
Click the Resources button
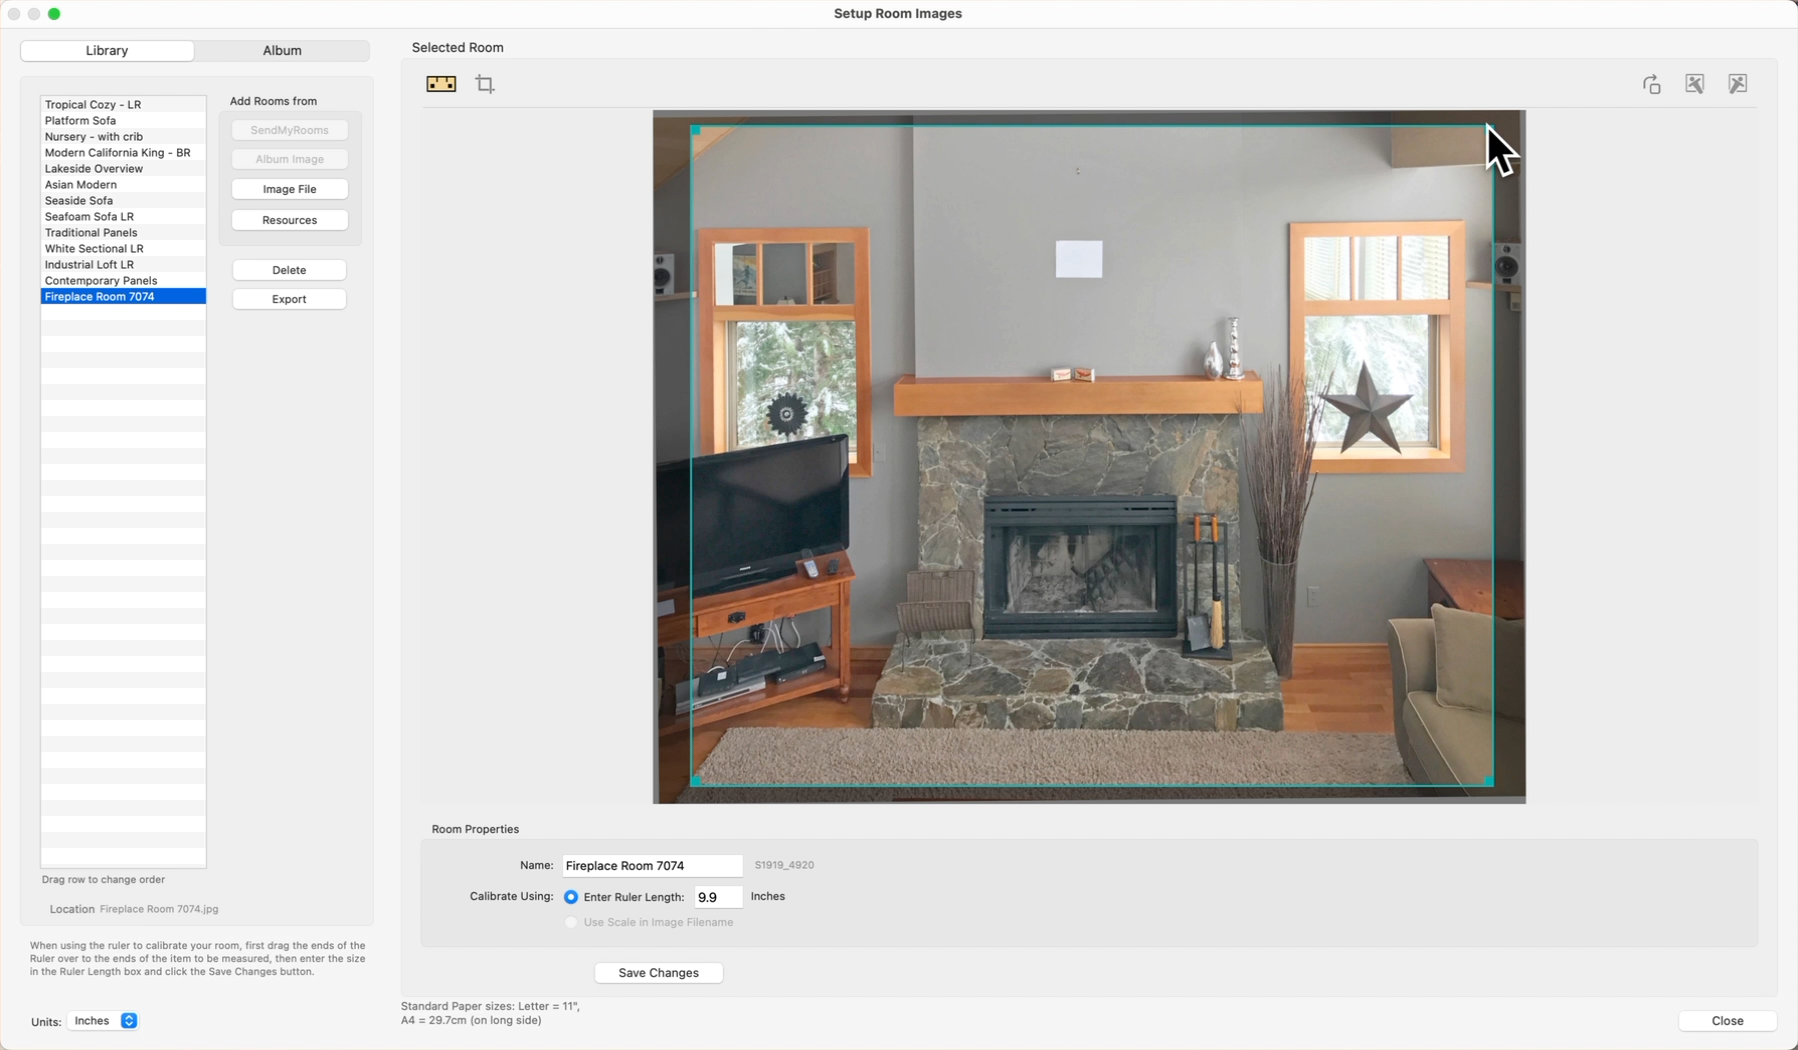pos(289,220)
